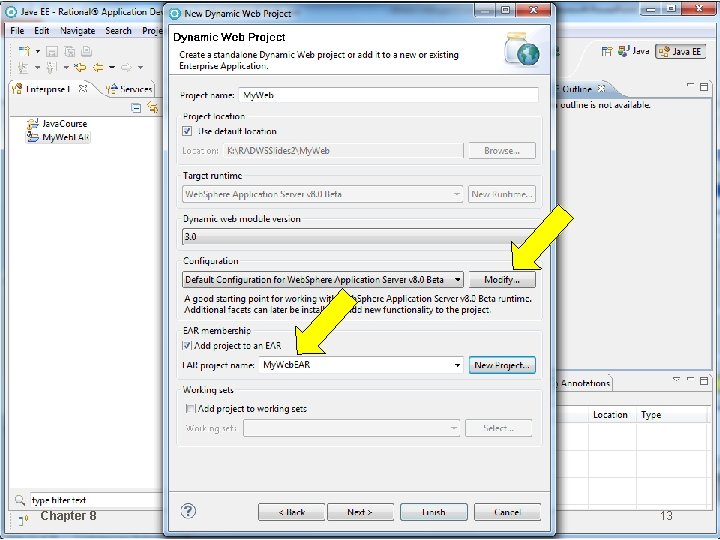The image size is (720, 540).
Task: Click the Previous Annotation toolbar icon
Action: point(52,68)
